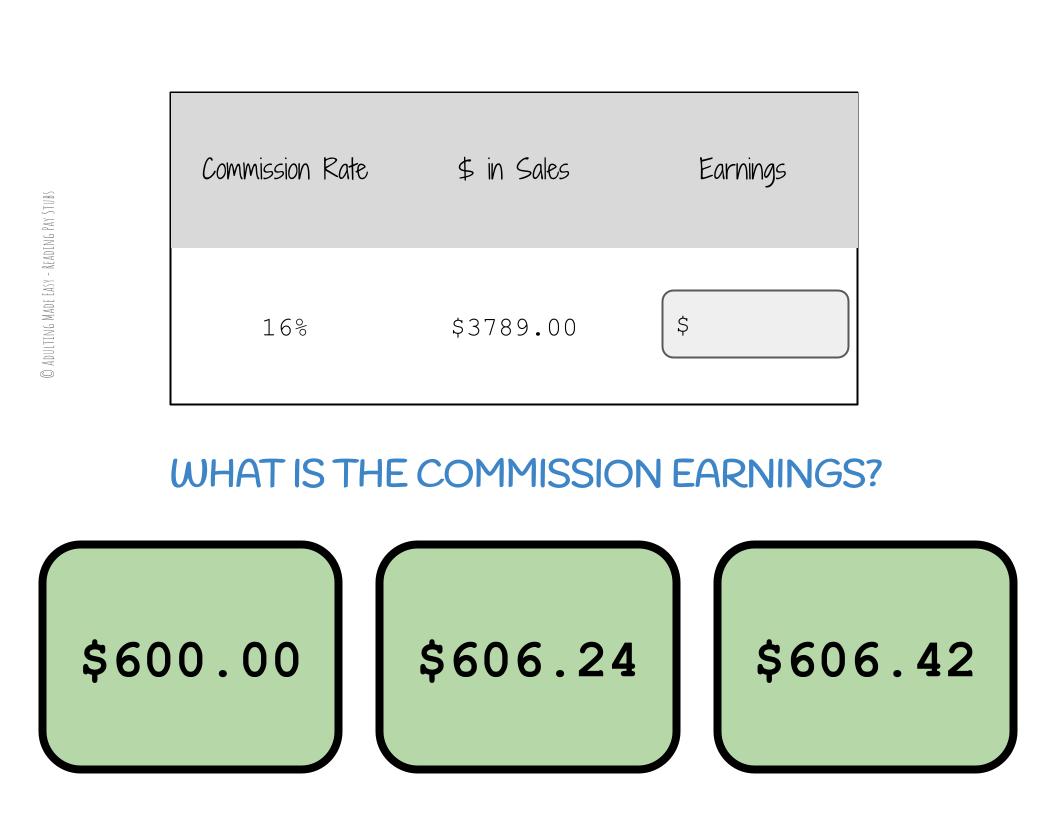Click the 16% commission rate value
The width and height of the screenshot is (1056, 816).
point(284,327)
